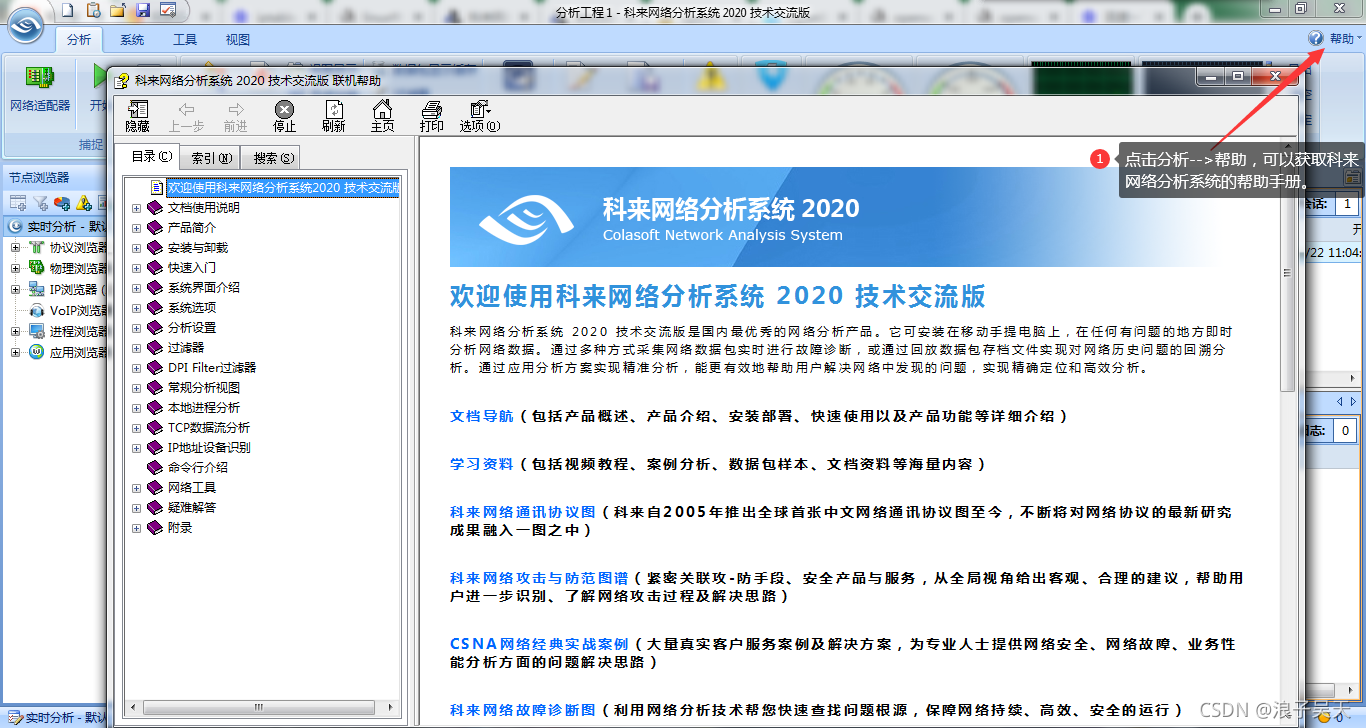Screen dimensions: 1366x728
Task: Select the 本地进程分析 help topic
Action: coord(203,408)
